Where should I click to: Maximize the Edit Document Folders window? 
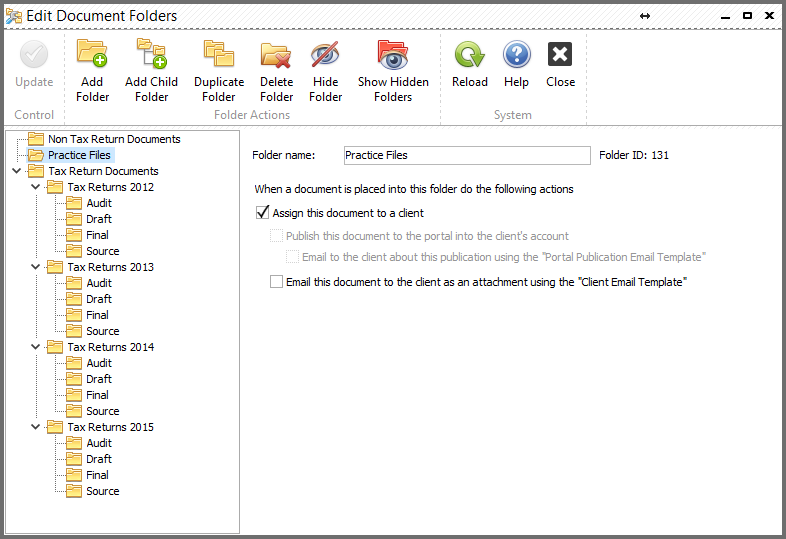(x=747, y=16)
